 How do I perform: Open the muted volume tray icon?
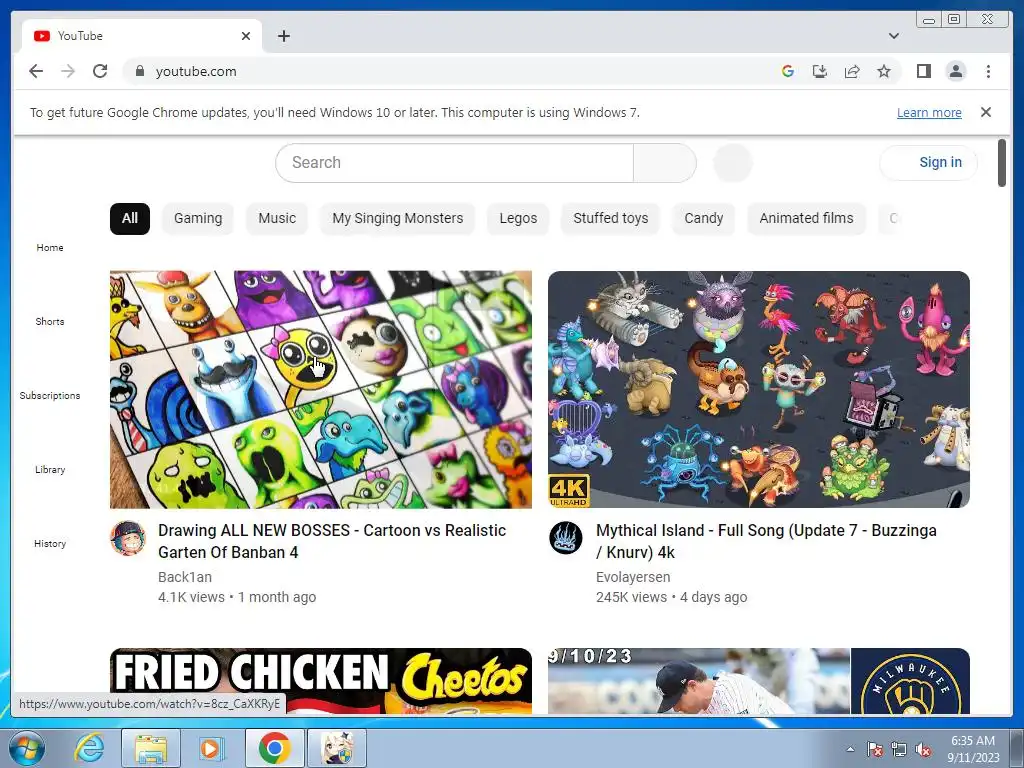pos(923,750)
